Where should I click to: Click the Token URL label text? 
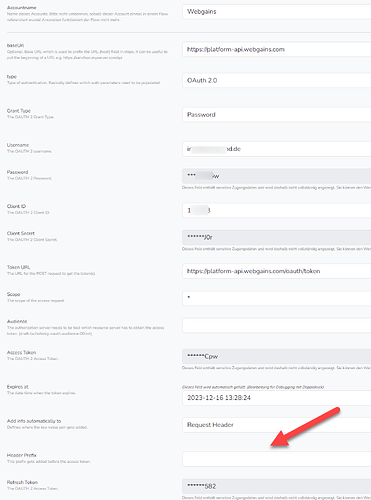click(x=18, y=267)
